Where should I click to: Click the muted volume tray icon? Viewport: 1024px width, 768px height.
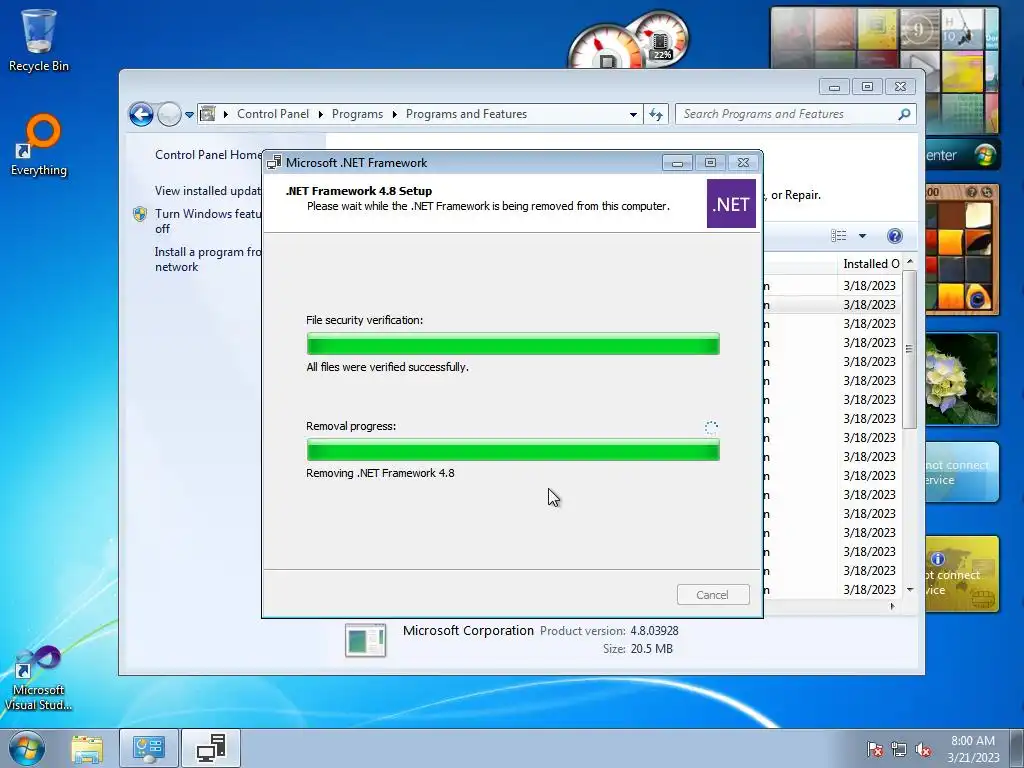point(923,749)
